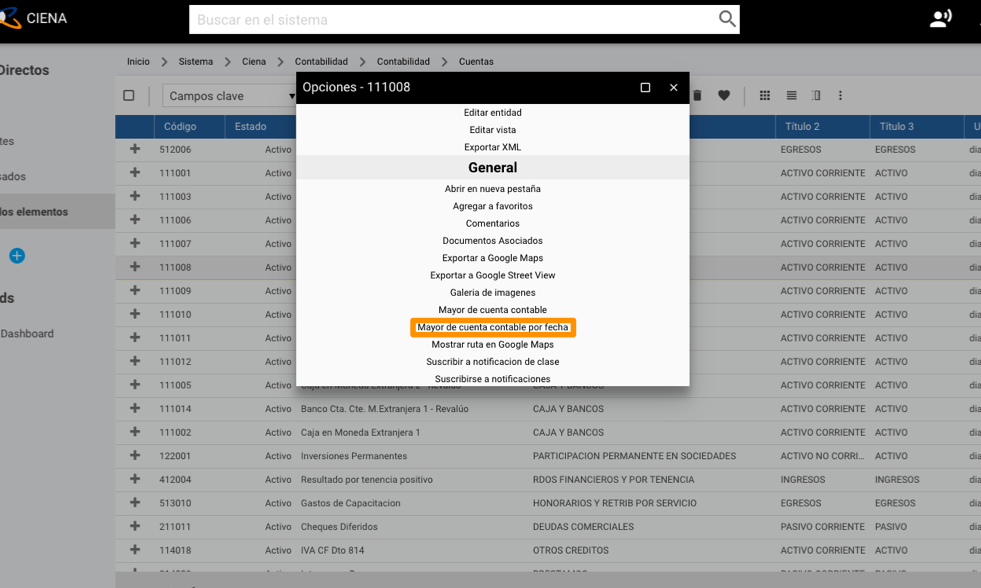Expand row 111007 with plus icon

(x=135, y=243)
